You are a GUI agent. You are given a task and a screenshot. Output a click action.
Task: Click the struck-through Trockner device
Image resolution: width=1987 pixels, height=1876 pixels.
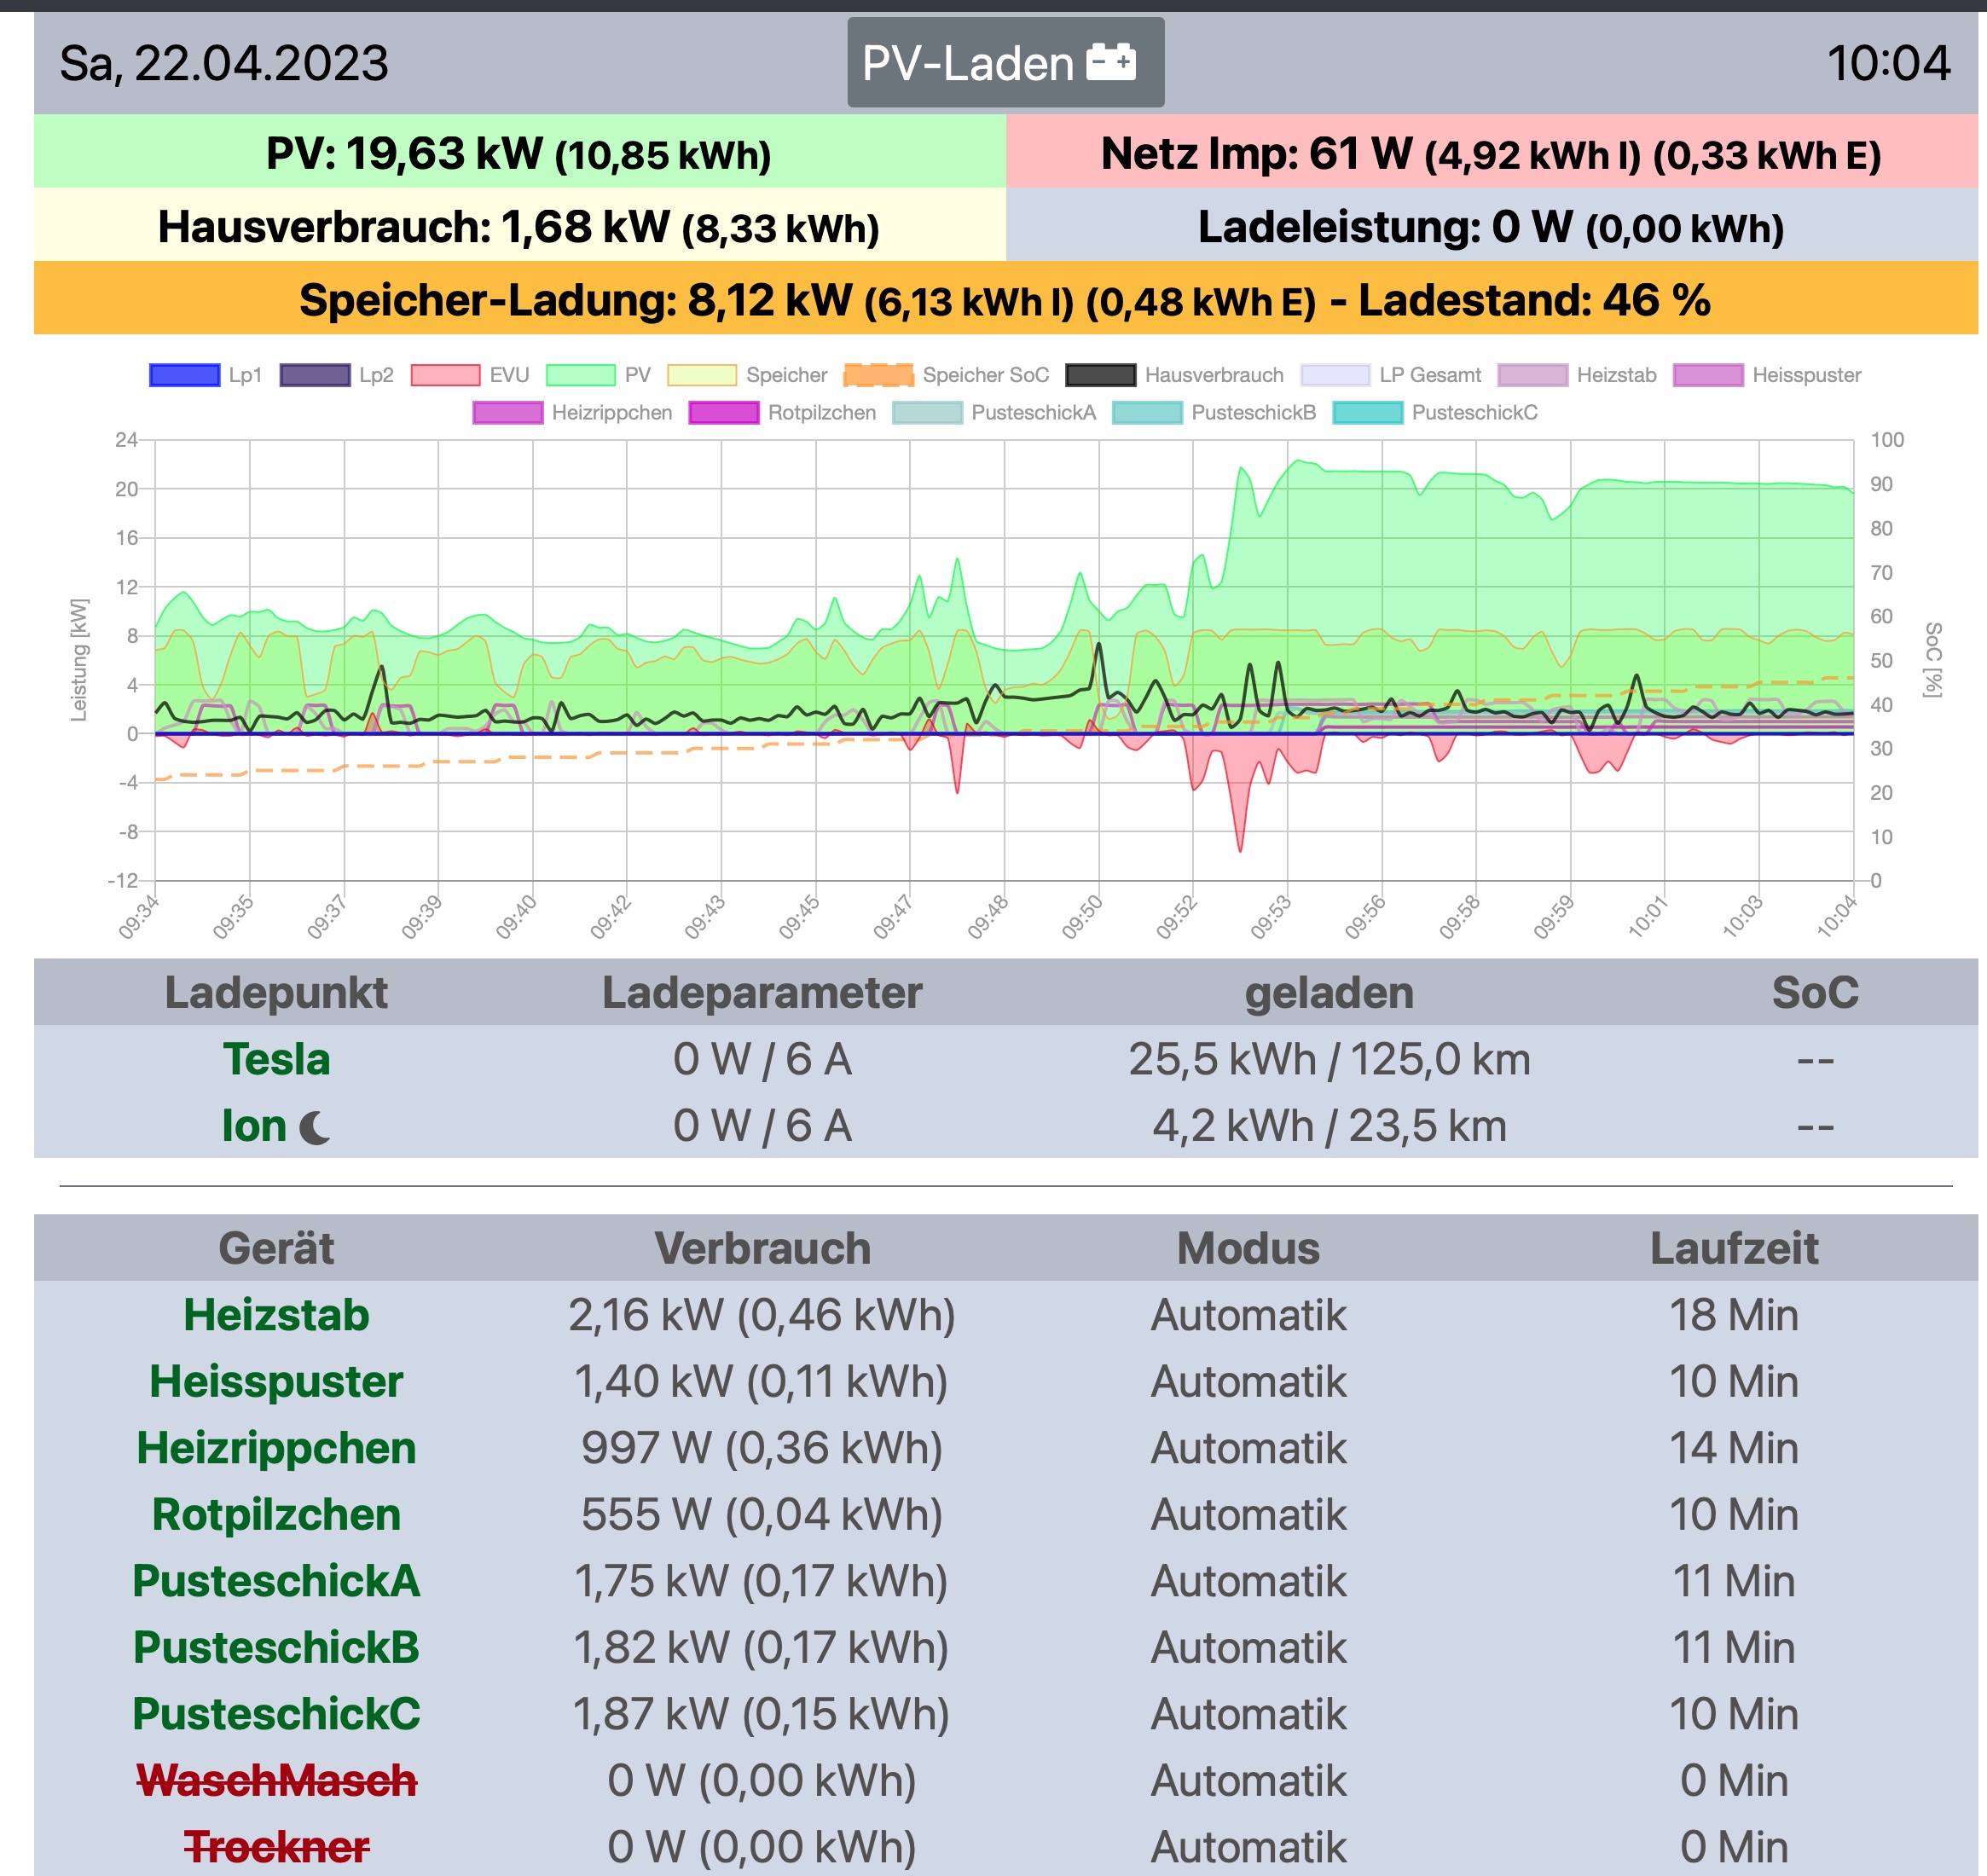276,1846
